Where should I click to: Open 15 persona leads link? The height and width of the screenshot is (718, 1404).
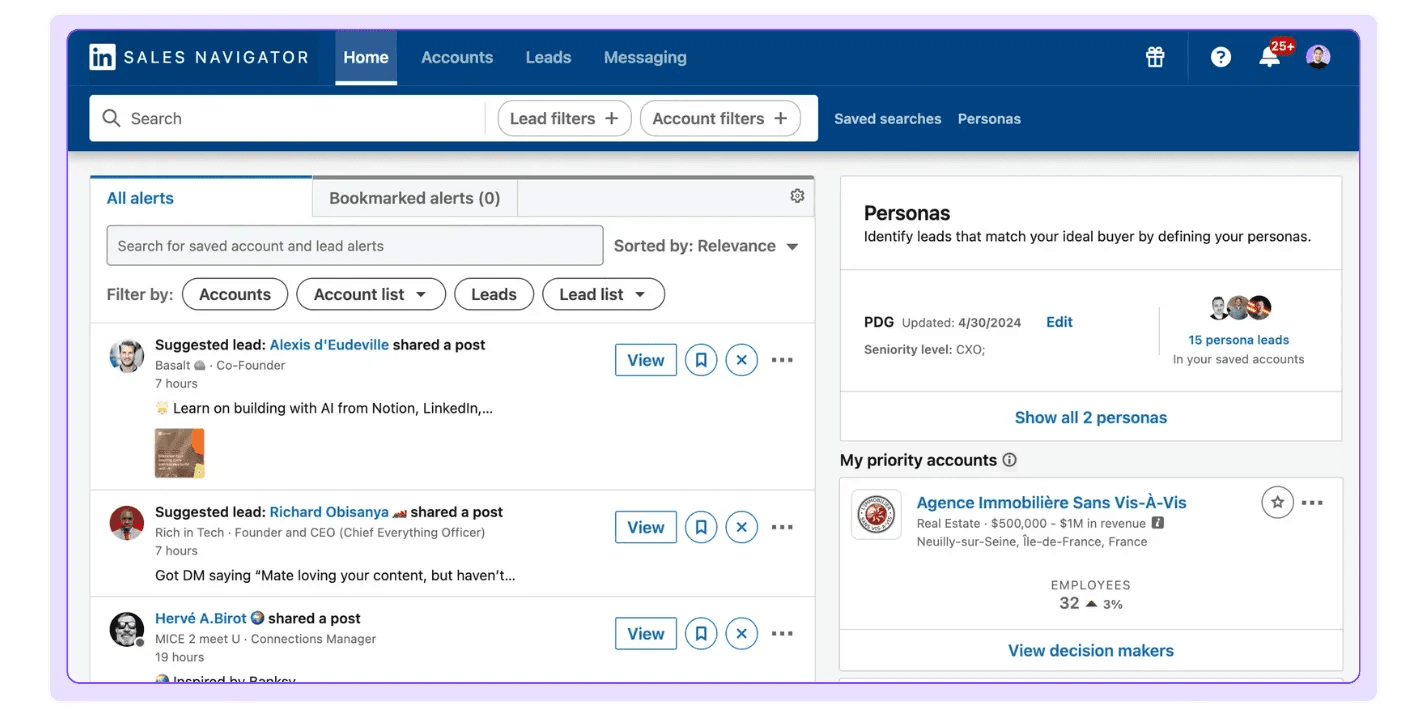[x=1239, y=340]
